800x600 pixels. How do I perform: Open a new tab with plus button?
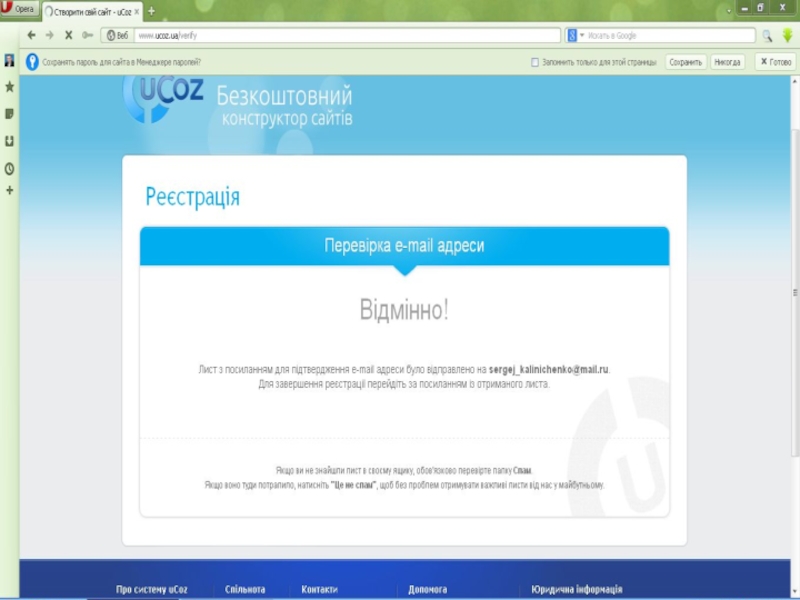pyautogui.click(x=152, y=11)
